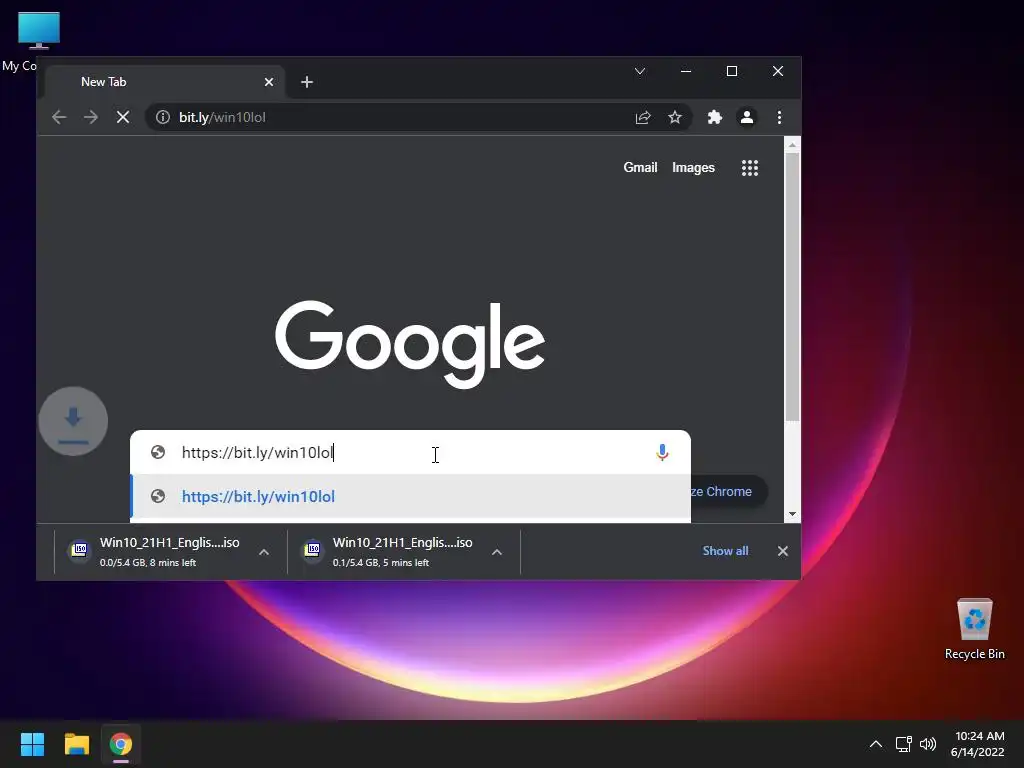Open the clock showing 10:24 AM
This screenshot has height=768, width=1024.
(x=978, y=744)
